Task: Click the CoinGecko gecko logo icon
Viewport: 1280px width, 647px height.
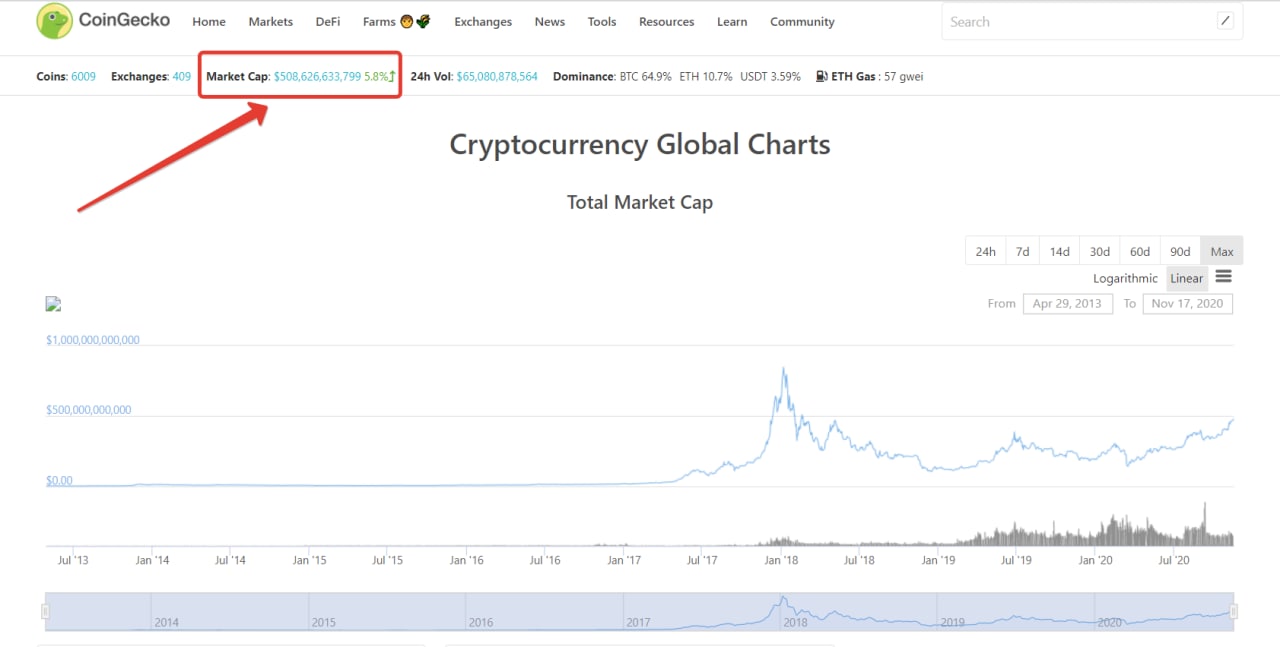Action: point(54,21)
